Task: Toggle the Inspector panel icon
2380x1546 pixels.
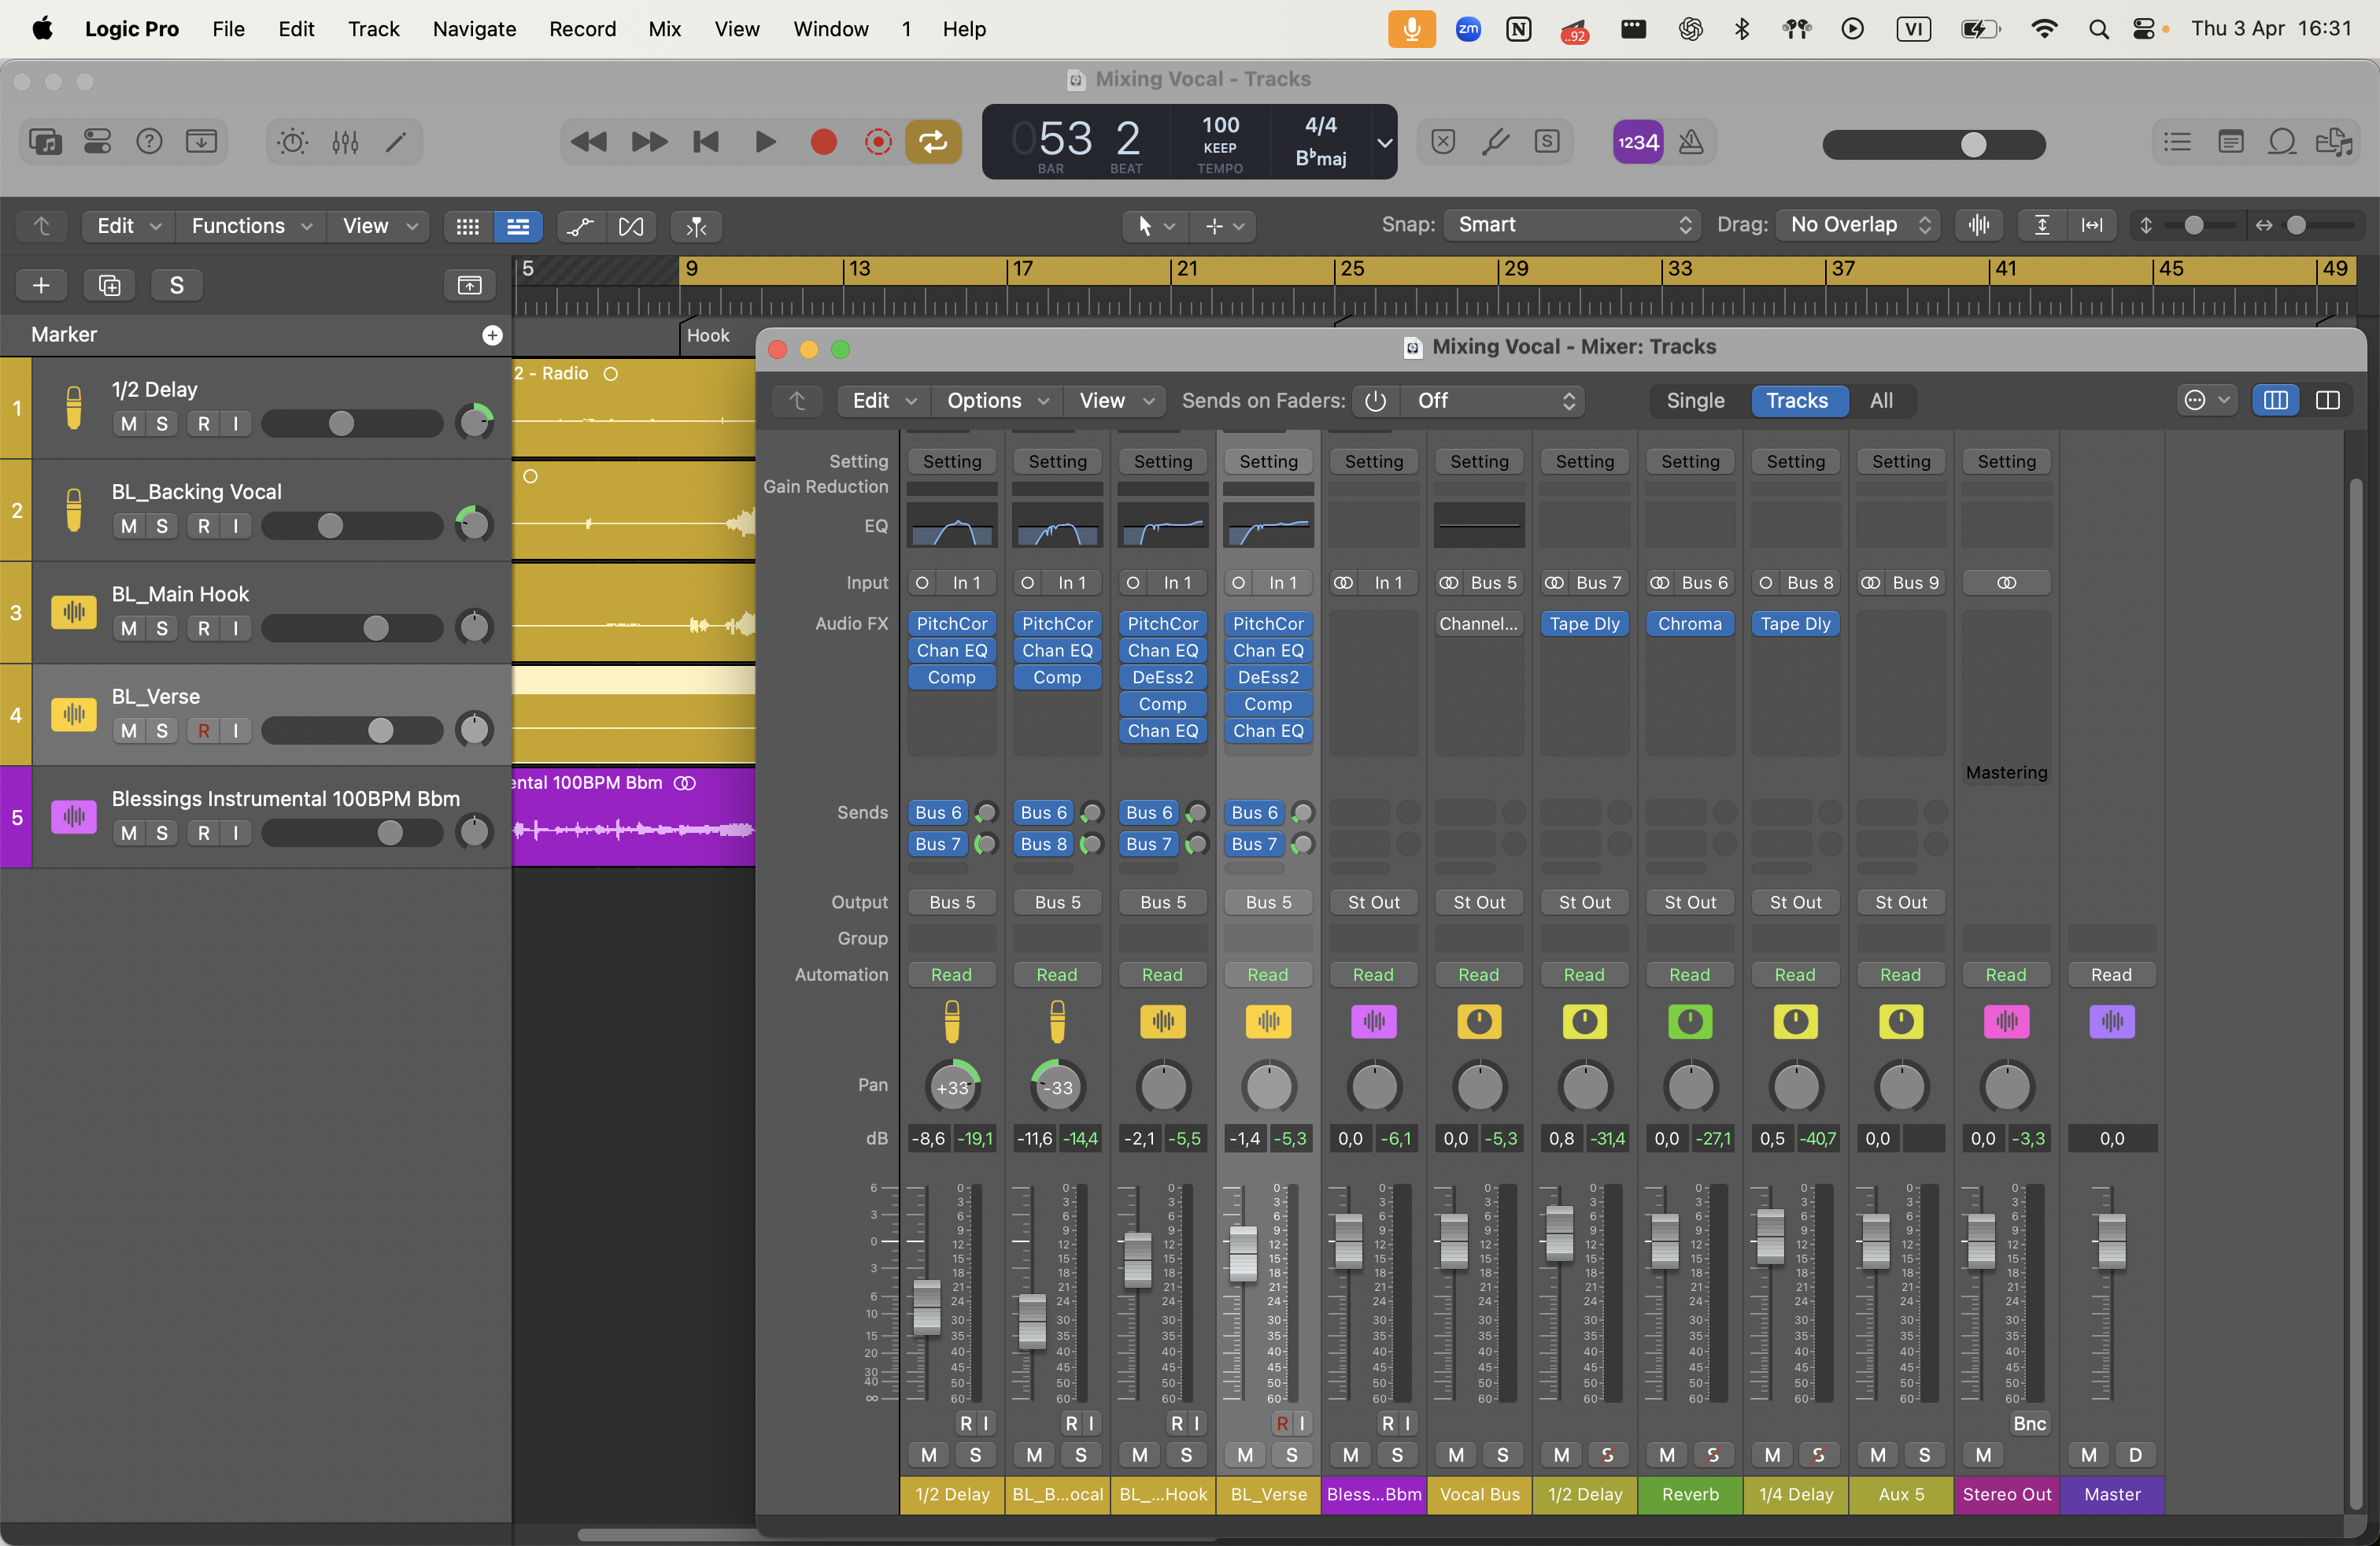Action: [x=97, y=142]
